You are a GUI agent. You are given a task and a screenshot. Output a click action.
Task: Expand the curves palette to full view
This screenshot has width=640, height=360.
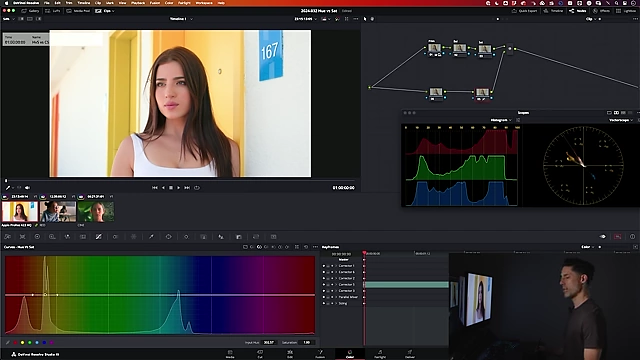point(297,247)
